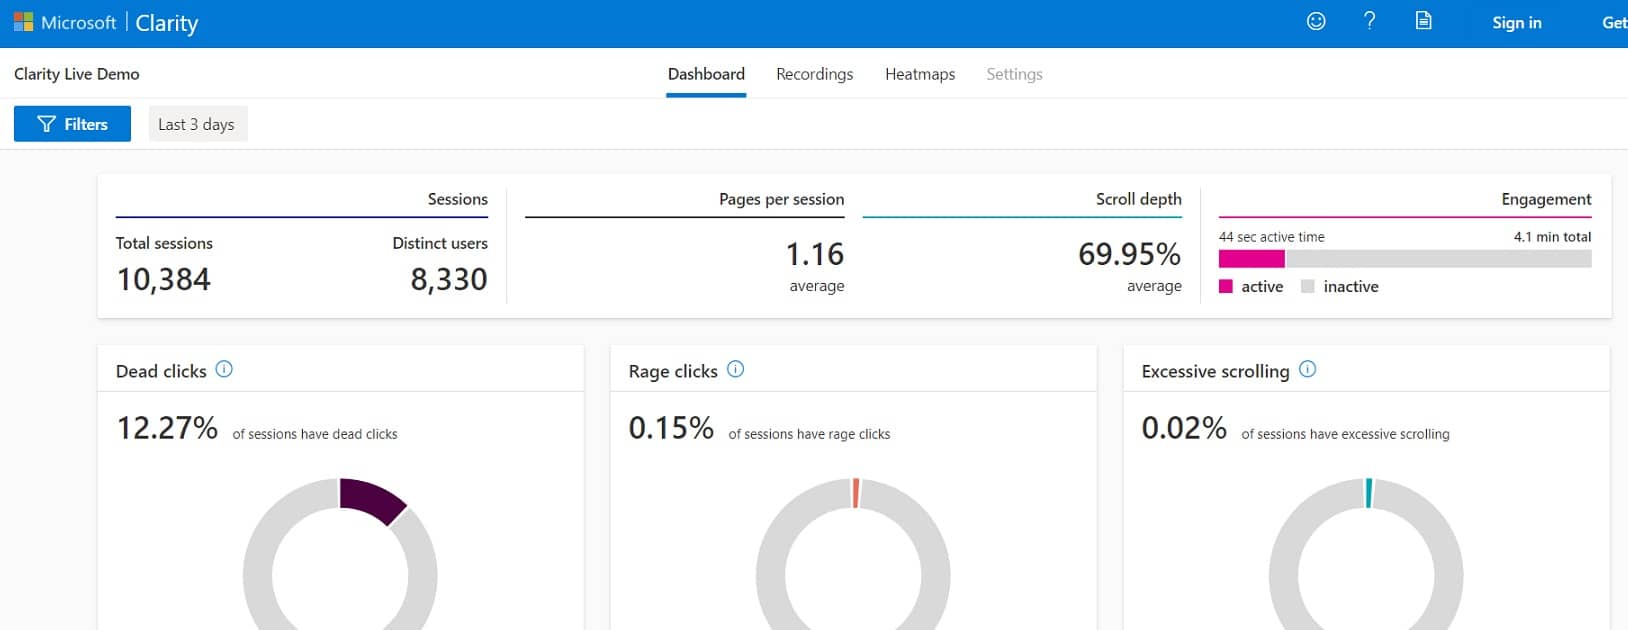The image size is (1628, 630).
Task: Click the dark purple dead clicks donut segment
Action: pyautogui.click(x=372, y=500)
